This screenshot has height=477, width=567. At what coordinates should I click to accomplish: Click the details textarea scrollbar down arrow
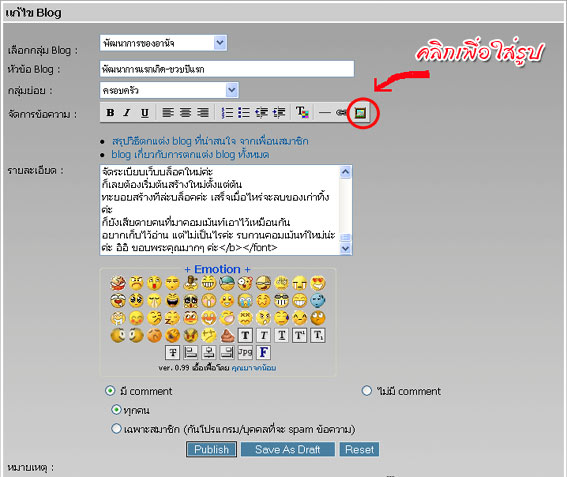346,248
